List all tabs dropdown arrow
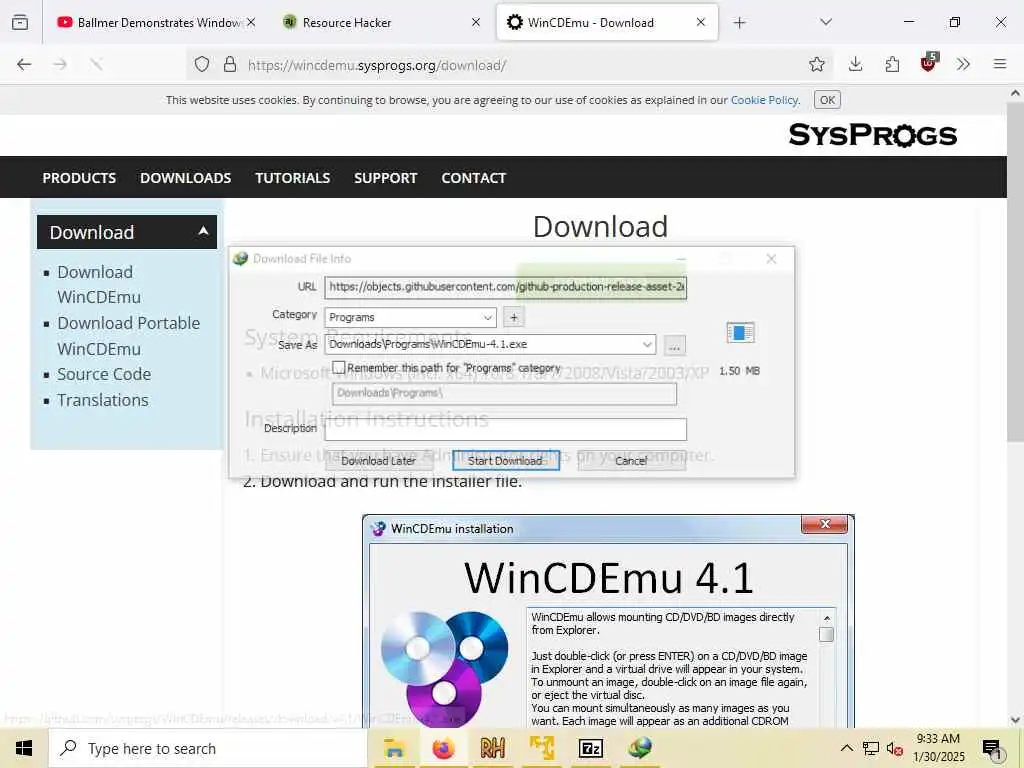 825,23
